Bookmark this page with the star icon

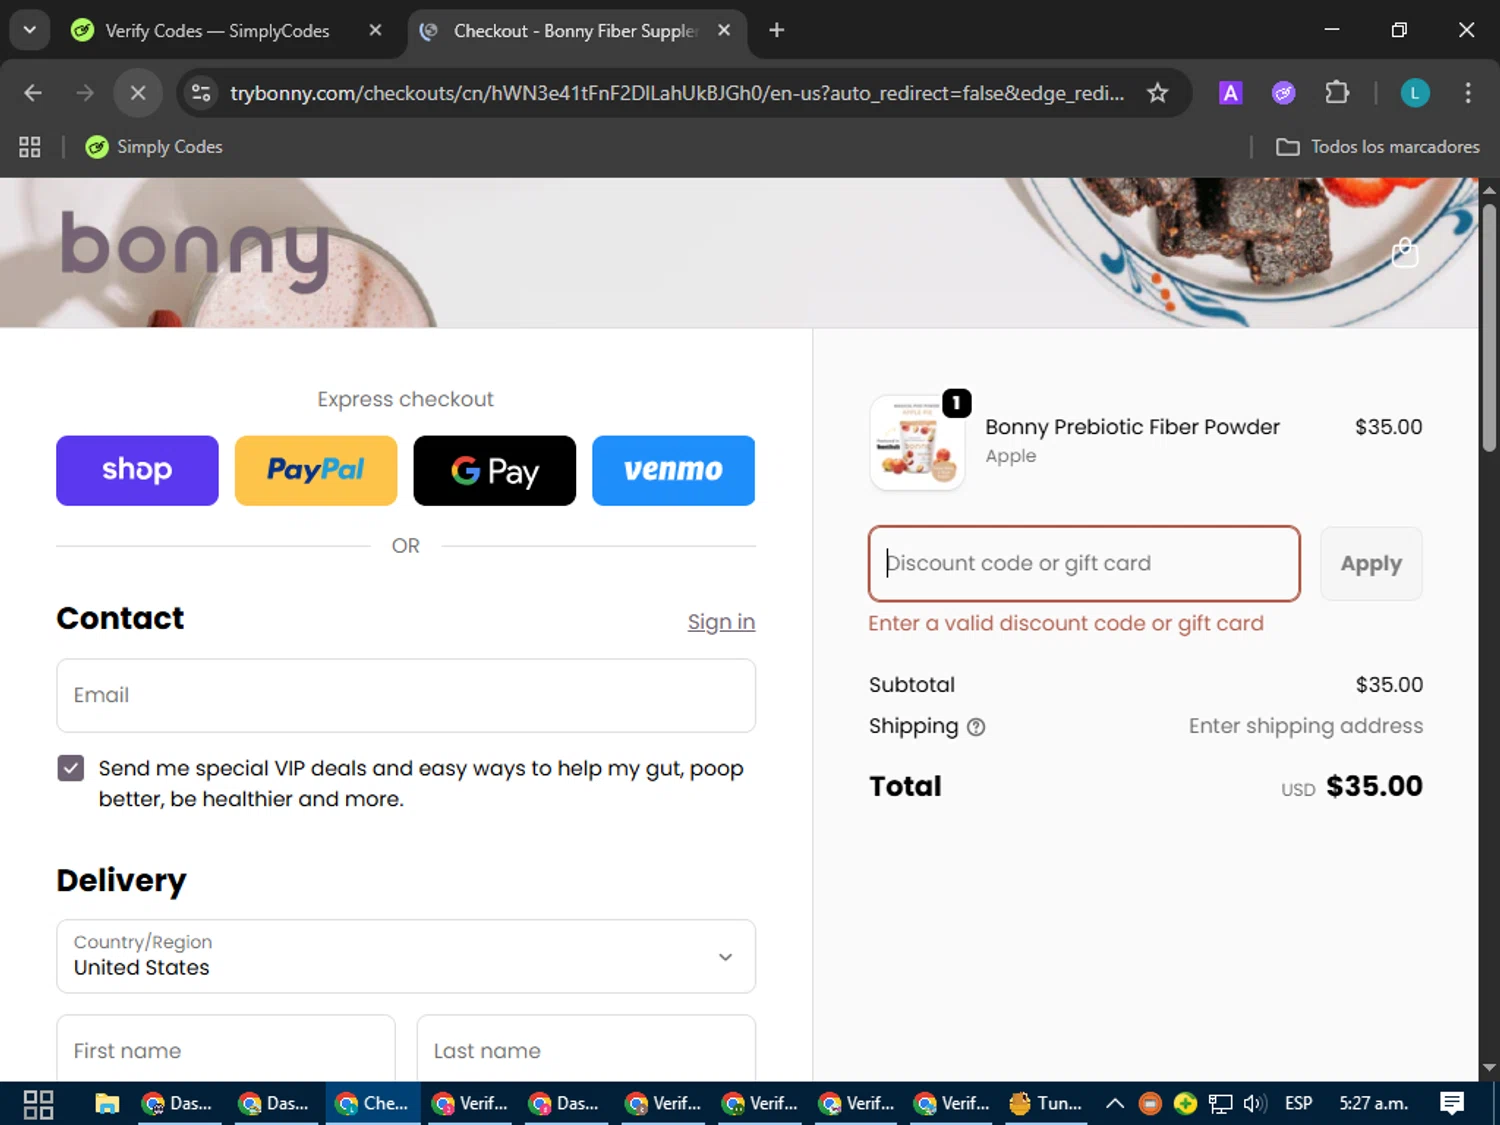[x=1157, y=93]
